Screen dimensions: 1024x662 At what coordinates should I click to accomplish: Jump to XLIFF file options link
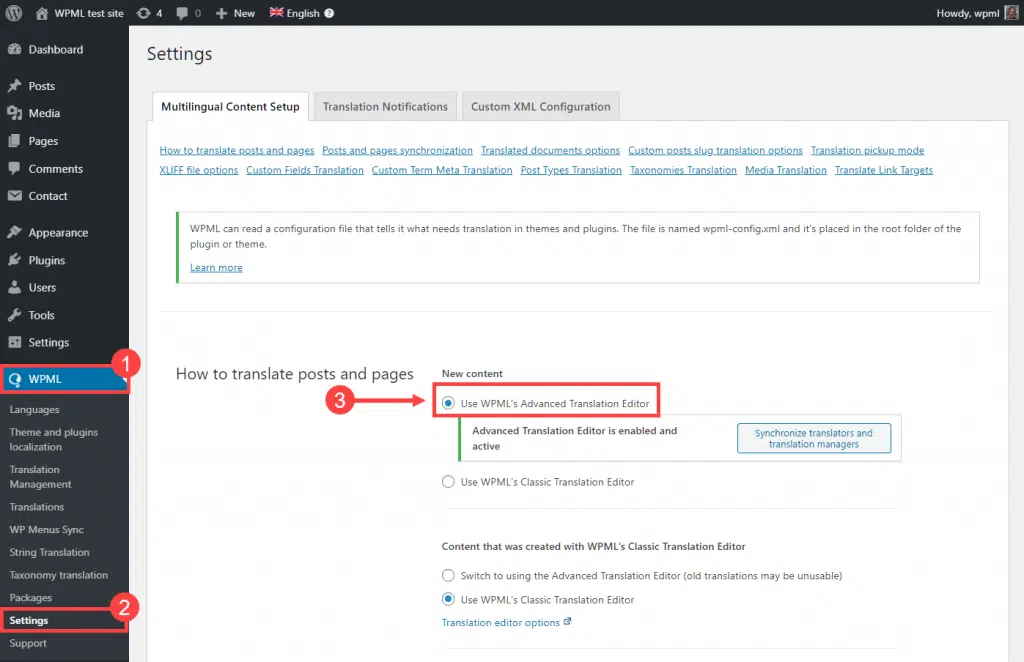(x=199, y=170)
